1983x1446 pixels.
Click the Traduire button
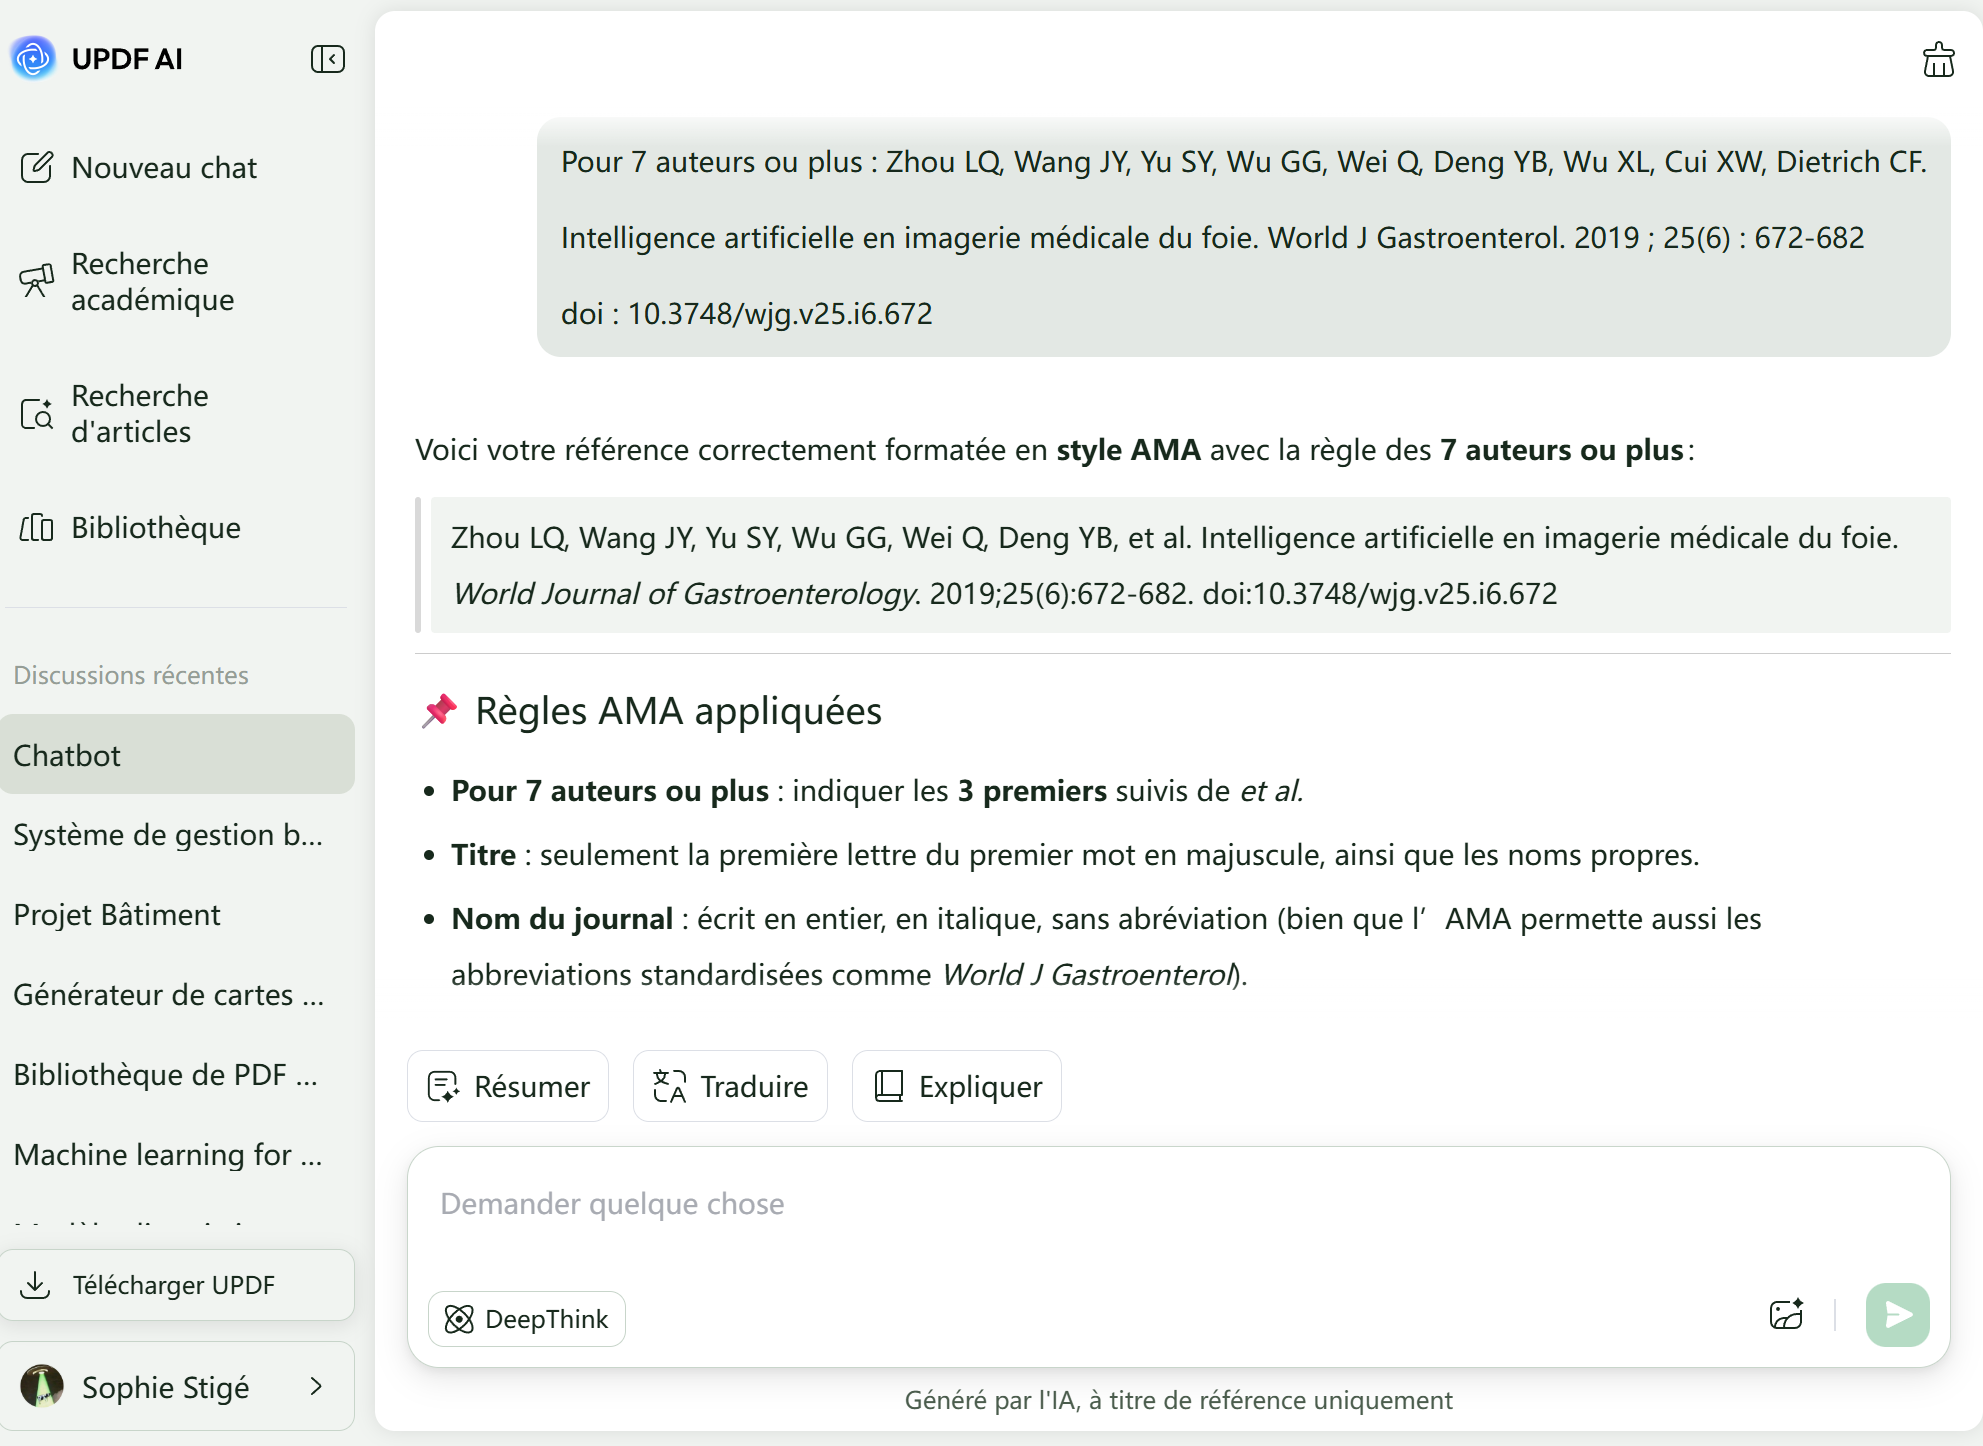[730, 1086]
